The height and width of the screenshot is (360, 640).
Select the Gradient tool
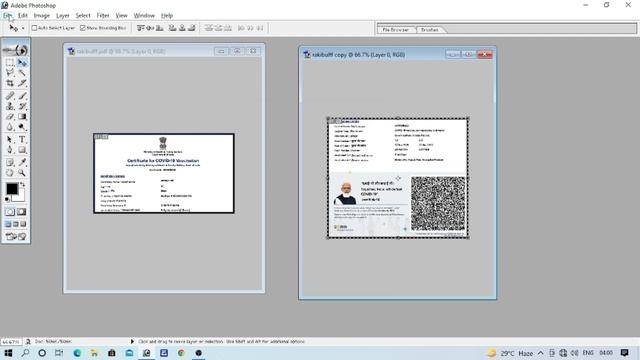coord(22,117)
